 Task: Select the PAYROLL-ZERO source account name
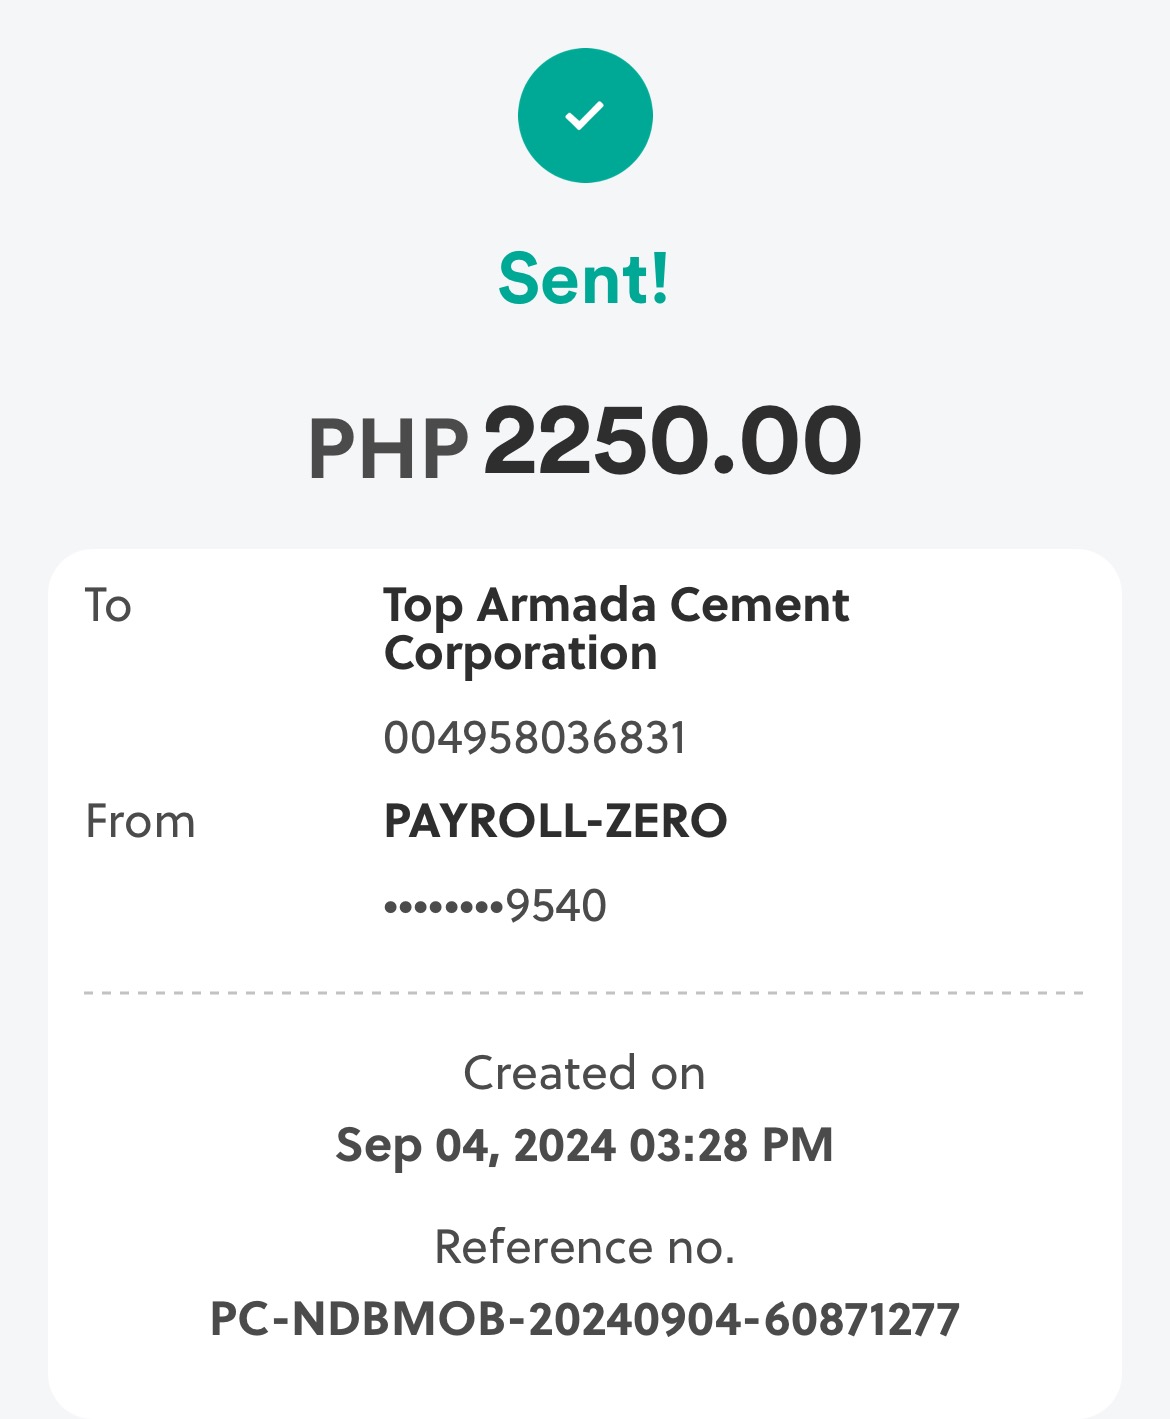tap(555, 822)
